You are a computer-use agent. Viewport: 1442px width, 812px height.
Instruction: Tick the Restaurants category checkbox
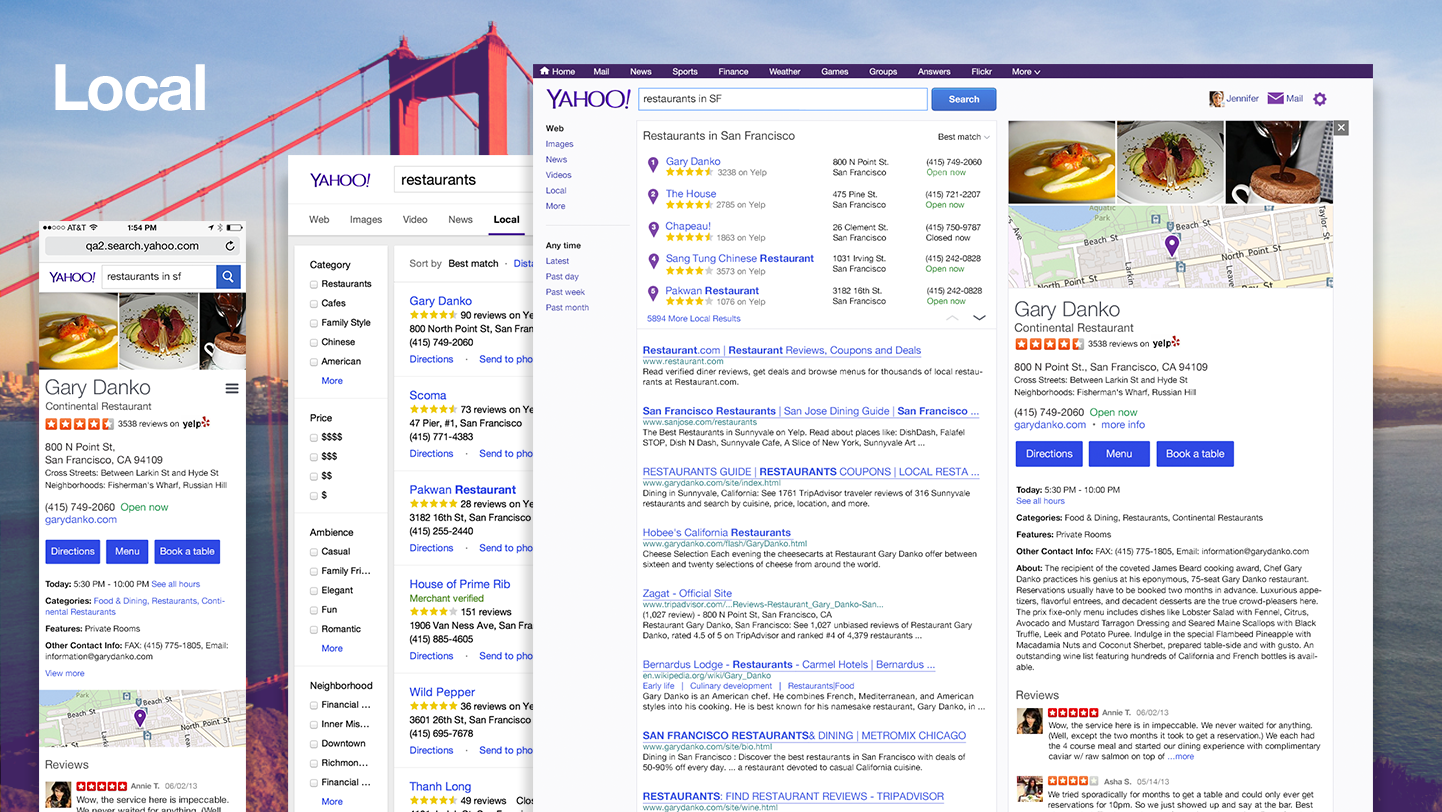click(x=314, y=284)
